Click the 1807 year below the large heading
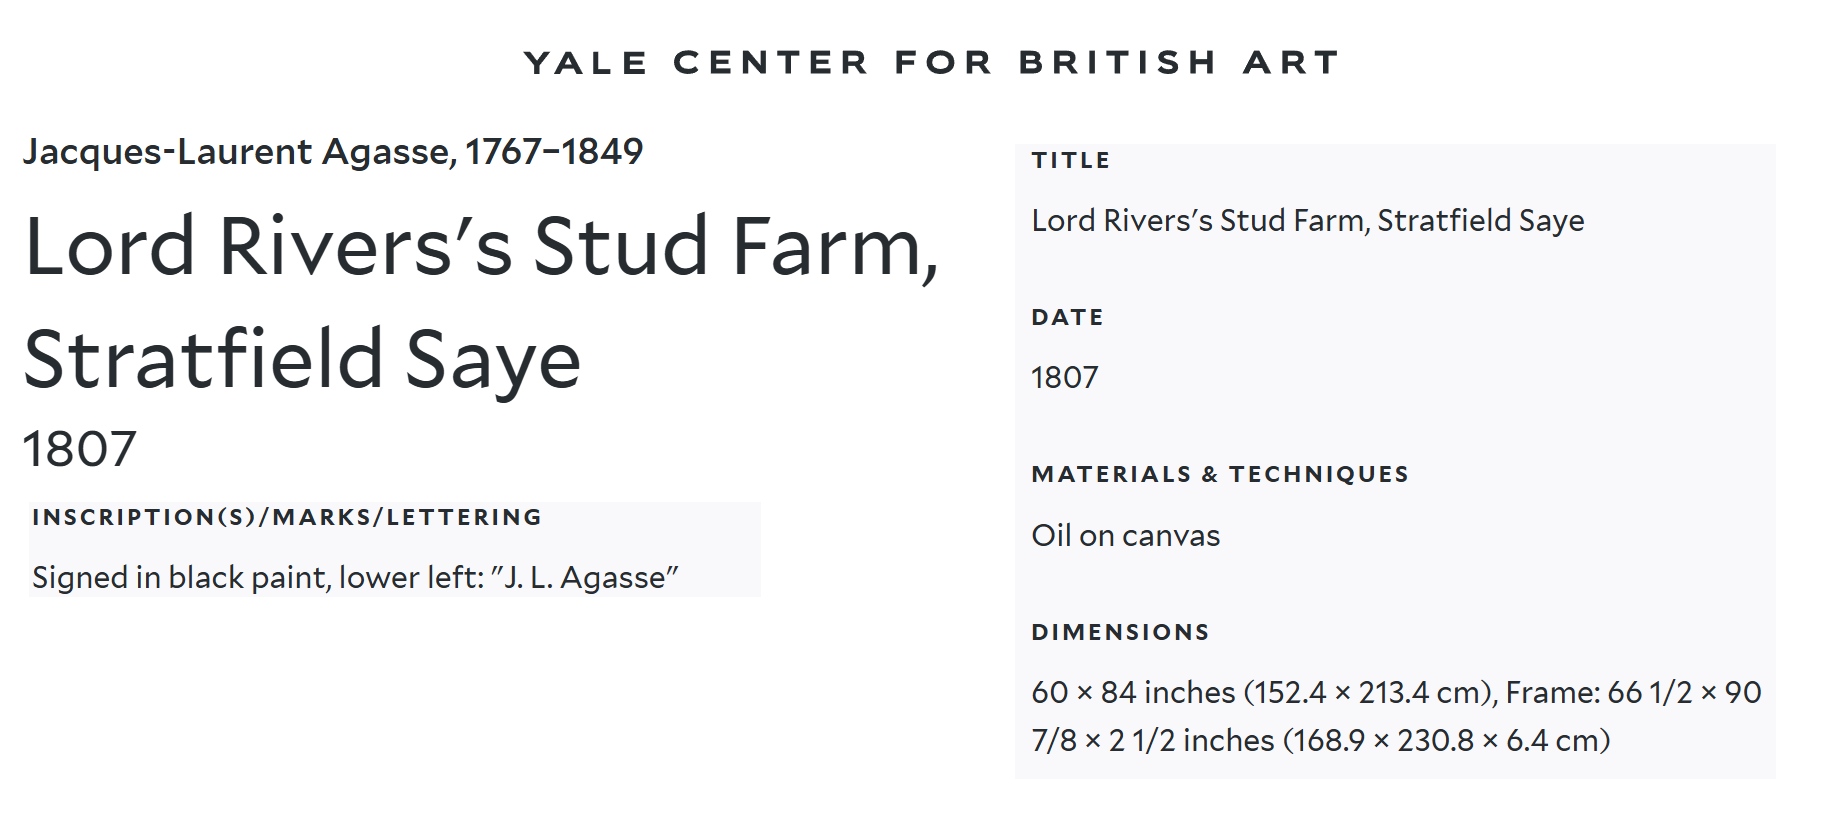The width and height of the screenshot is (1823, 827). pos(79,449)
